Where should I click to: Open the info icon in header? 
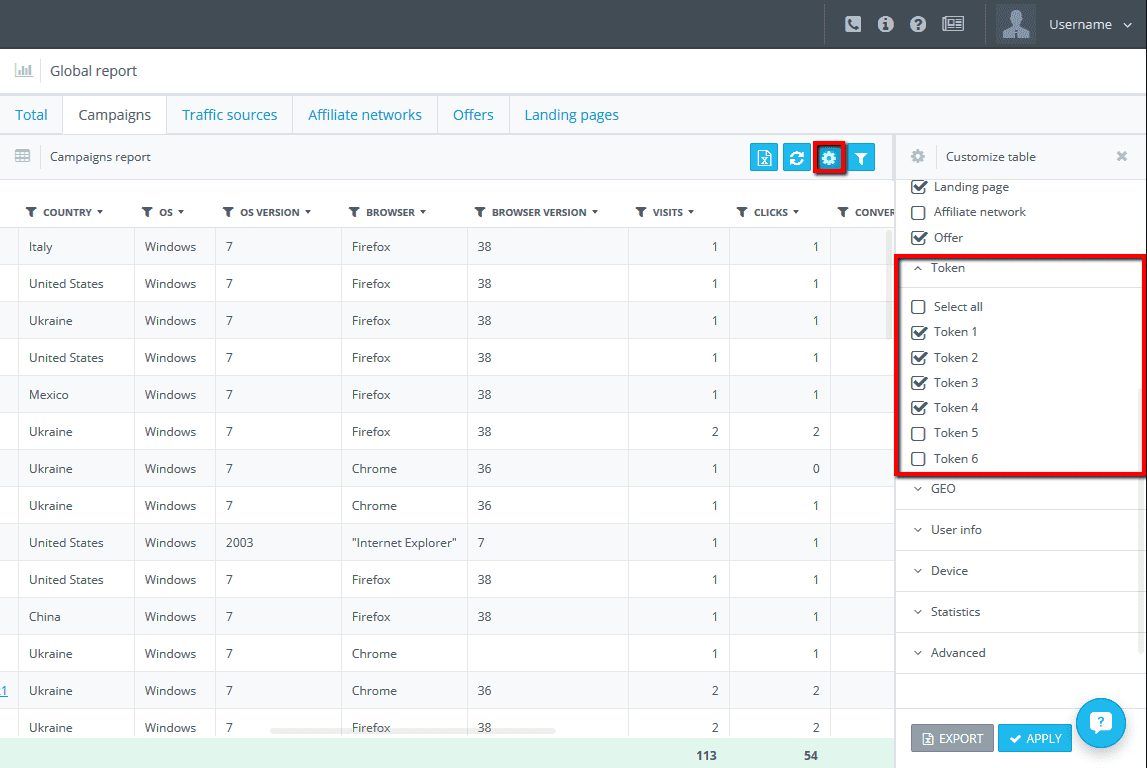885,24
